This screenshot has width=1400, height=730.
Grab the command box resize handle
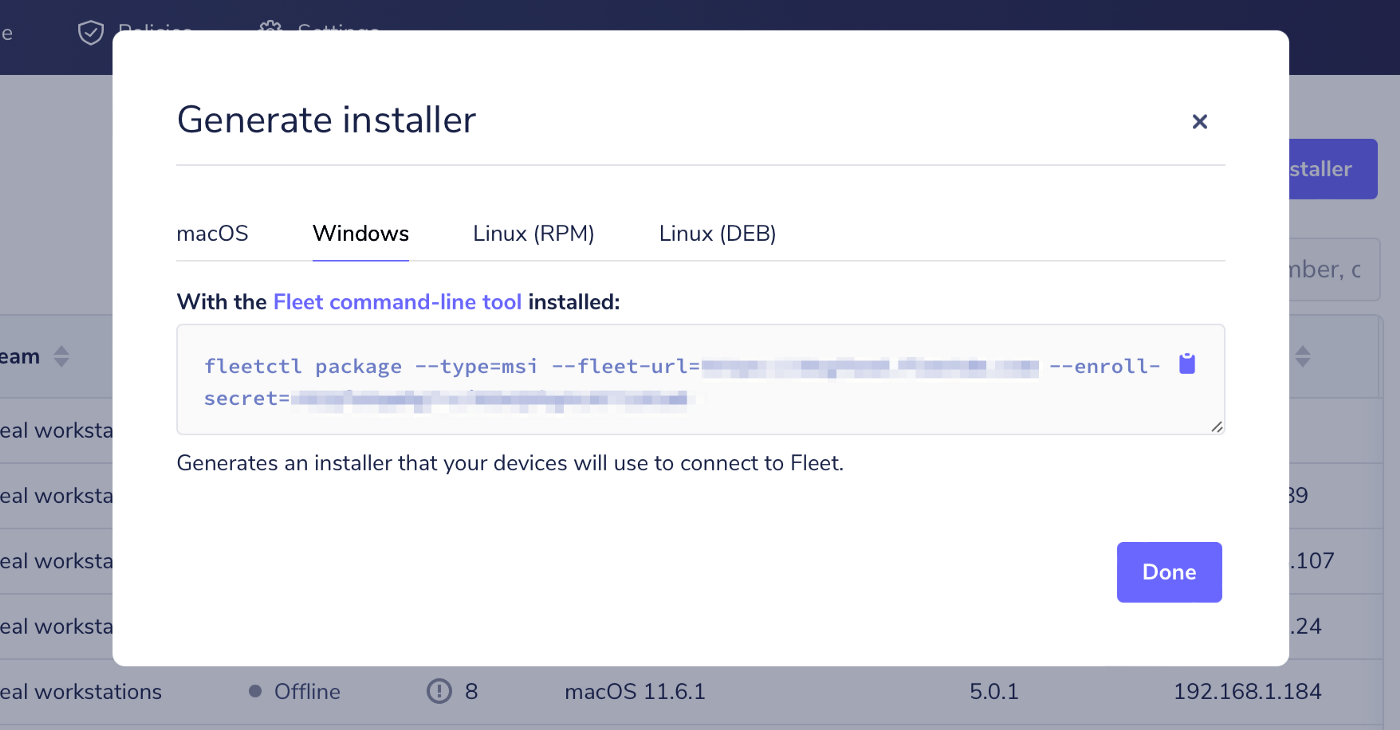(x=1216, y=427)
